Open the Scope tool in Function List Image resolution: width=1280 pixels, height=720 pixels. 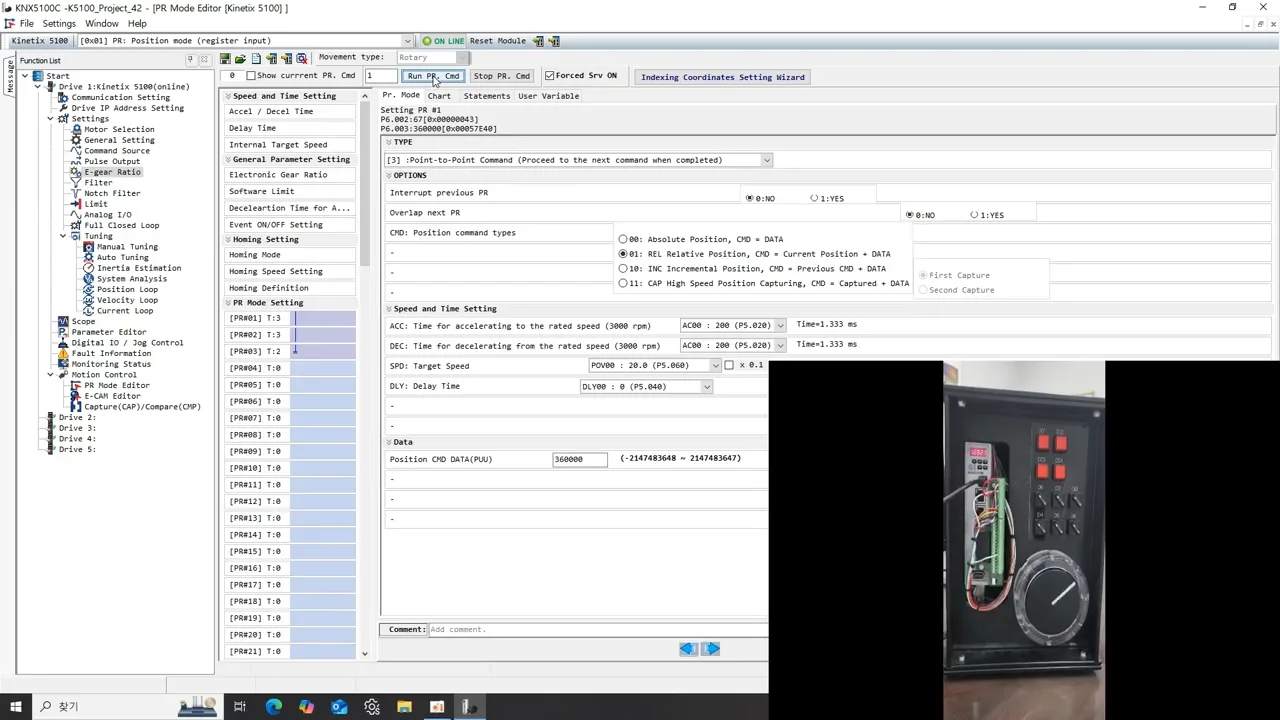[x=83, y=321]
